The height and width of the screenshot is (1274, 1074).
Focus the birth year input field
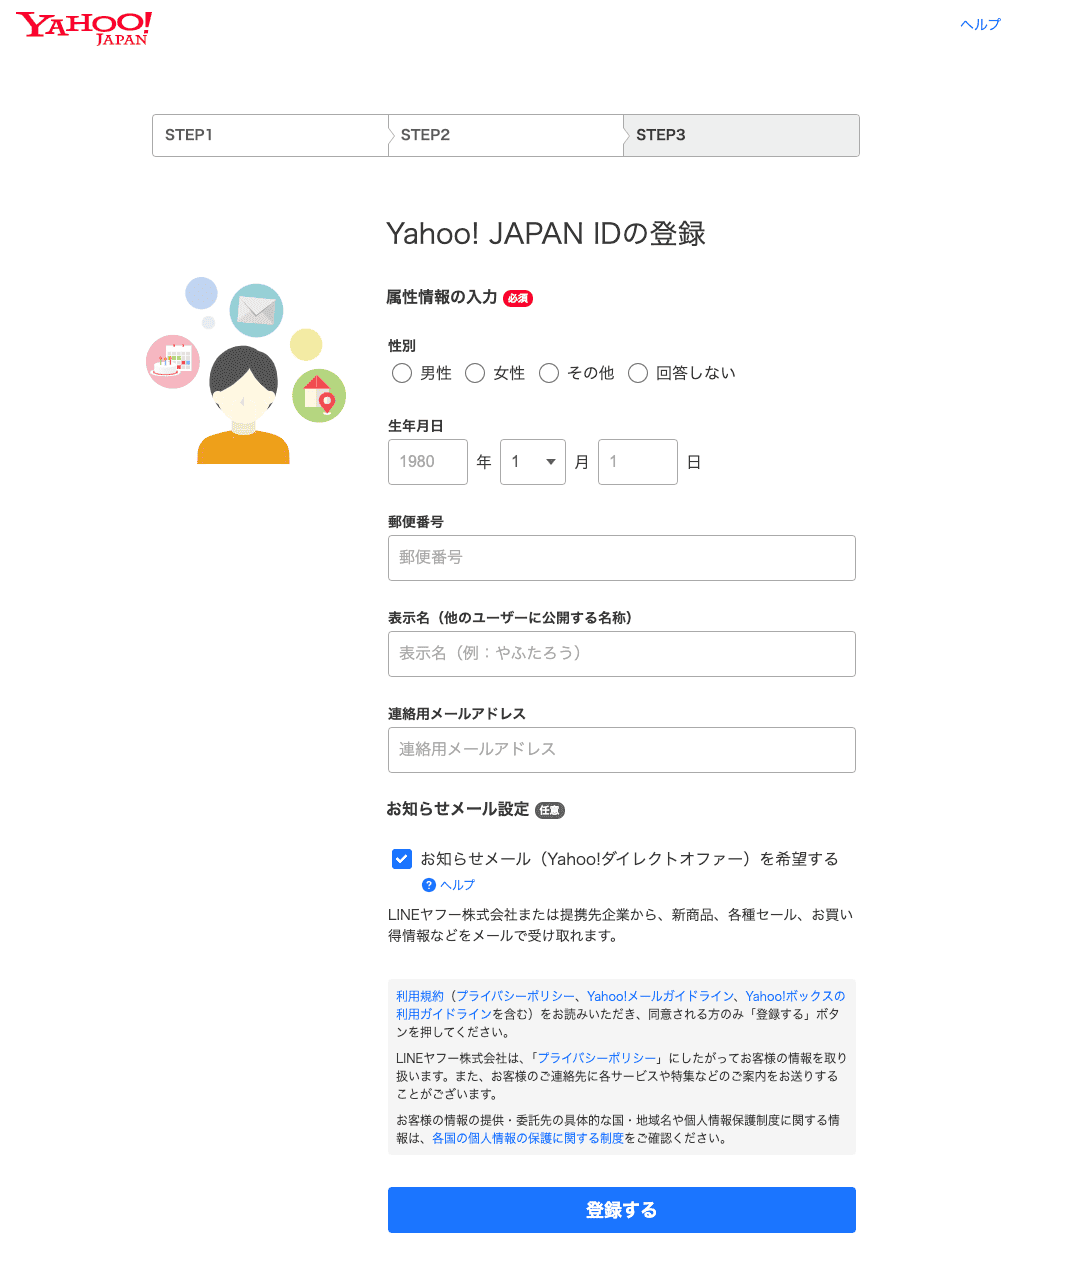click(x=428, y=462)
